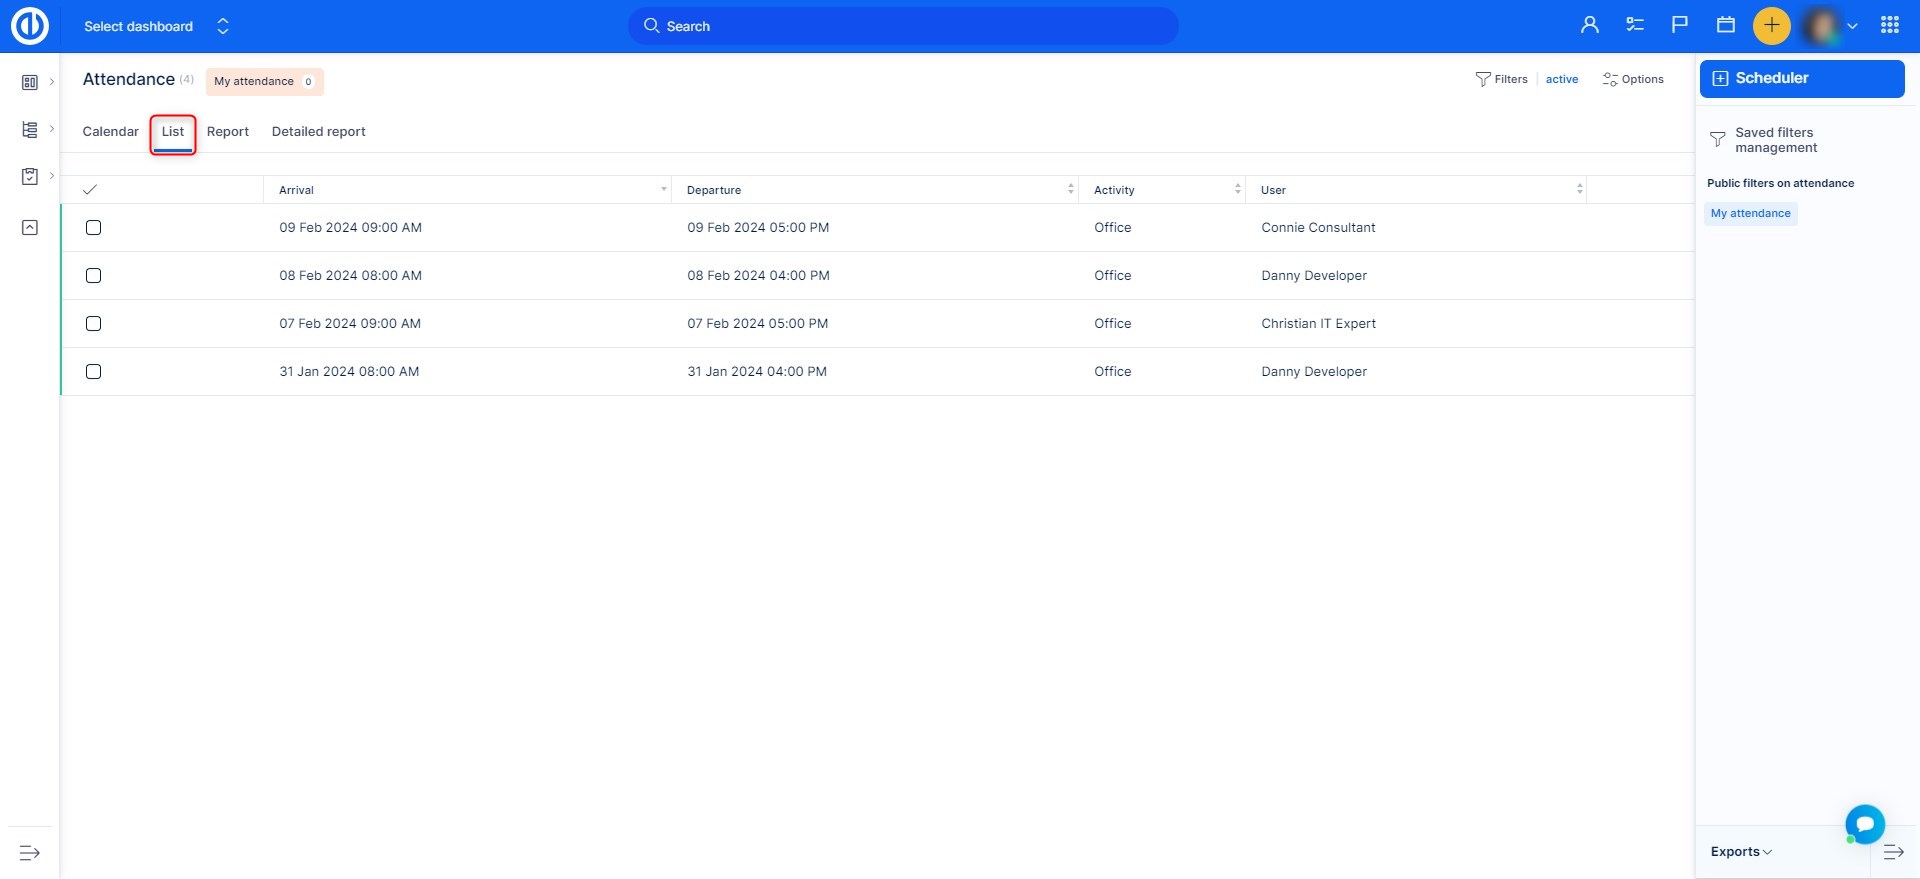Click the user profile icon in top bar
Screen dimensions: 1920x879
pos(1589,26)
